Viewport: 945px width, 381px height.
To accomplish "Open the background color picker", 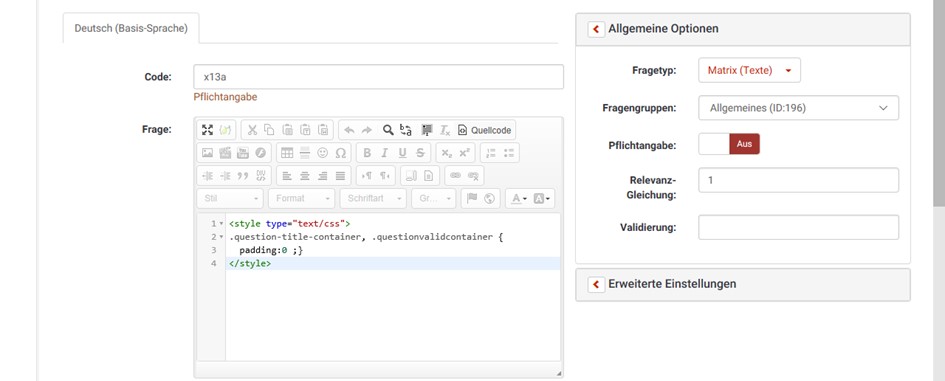I will click(x=541, y=198).
